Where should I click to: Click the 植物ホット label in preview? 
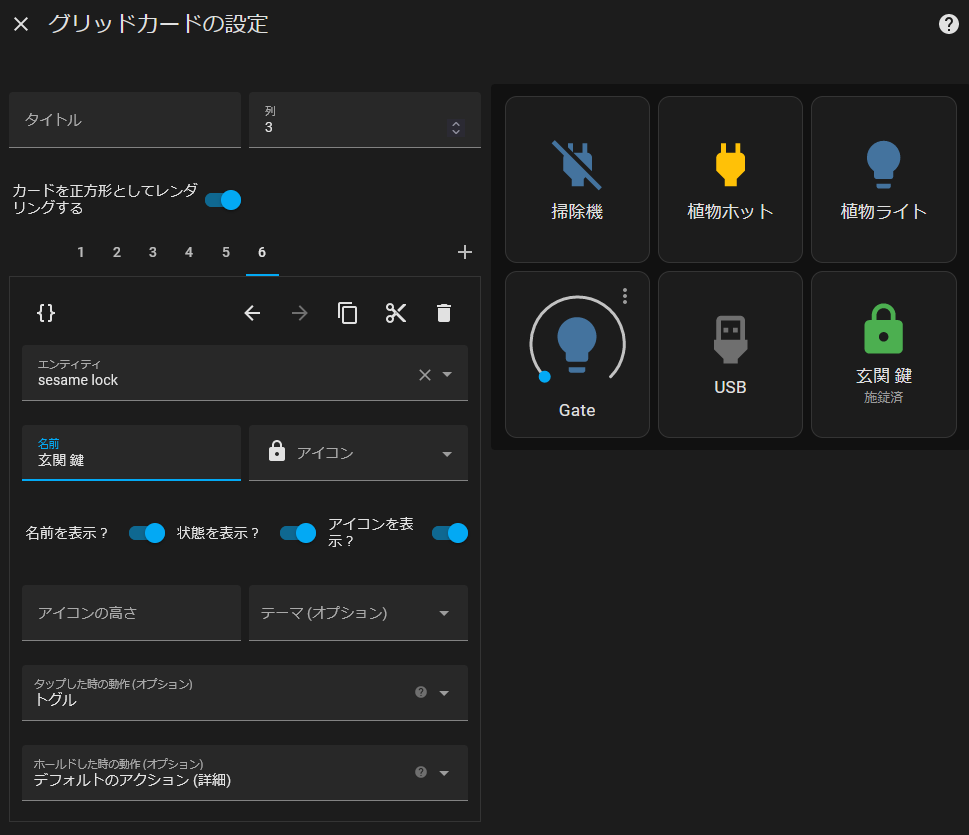click(x=730, y=212)
